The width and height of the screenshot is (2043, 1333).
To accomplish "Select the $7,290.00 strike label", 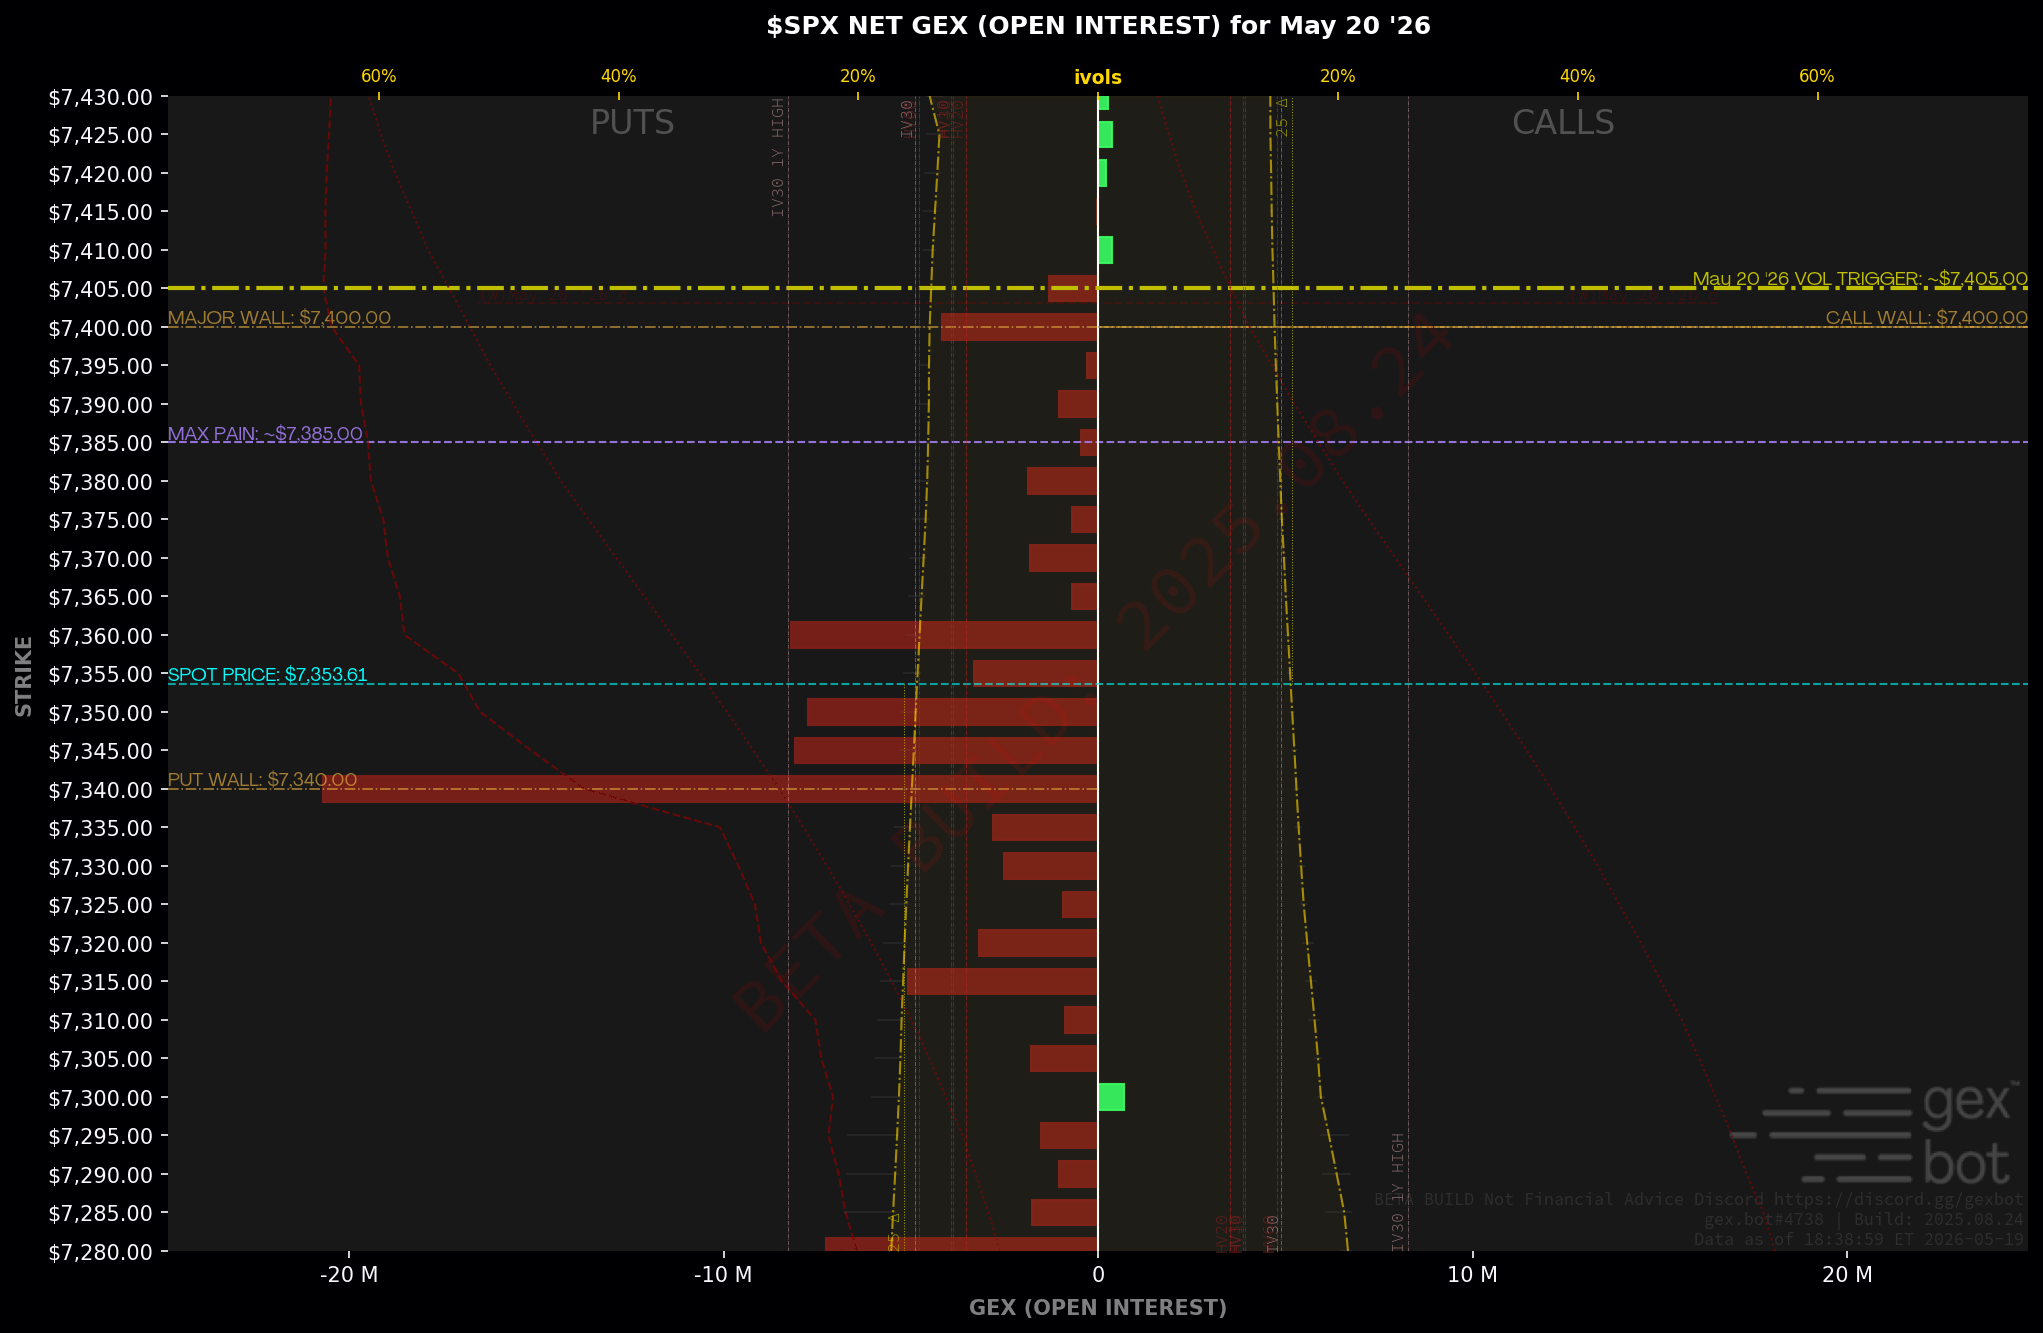I will tap(100, 1175).
